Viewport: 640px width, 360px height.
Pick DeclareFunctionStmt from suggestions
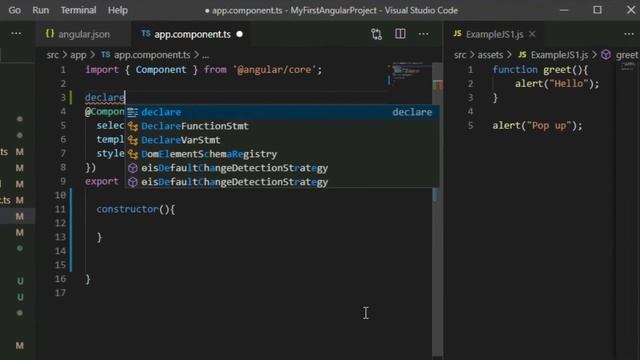click(x=282, y=126)
